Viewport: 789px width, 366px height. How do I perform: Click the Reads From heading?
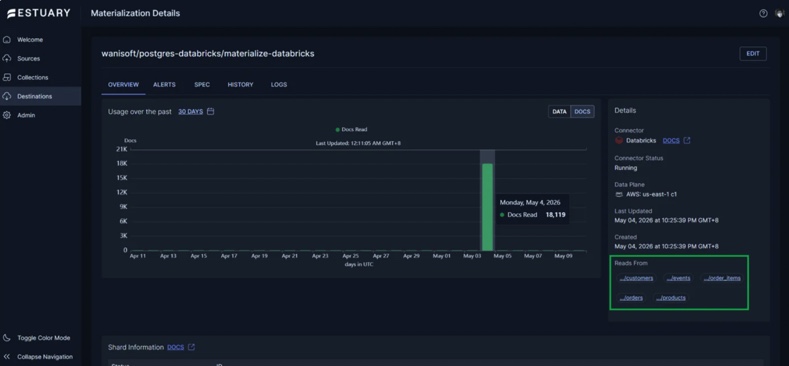631,263
